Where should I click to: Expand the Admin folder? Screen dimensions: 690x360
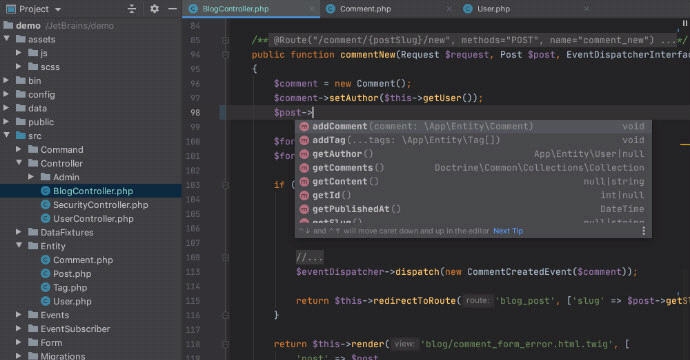(31, 177)
